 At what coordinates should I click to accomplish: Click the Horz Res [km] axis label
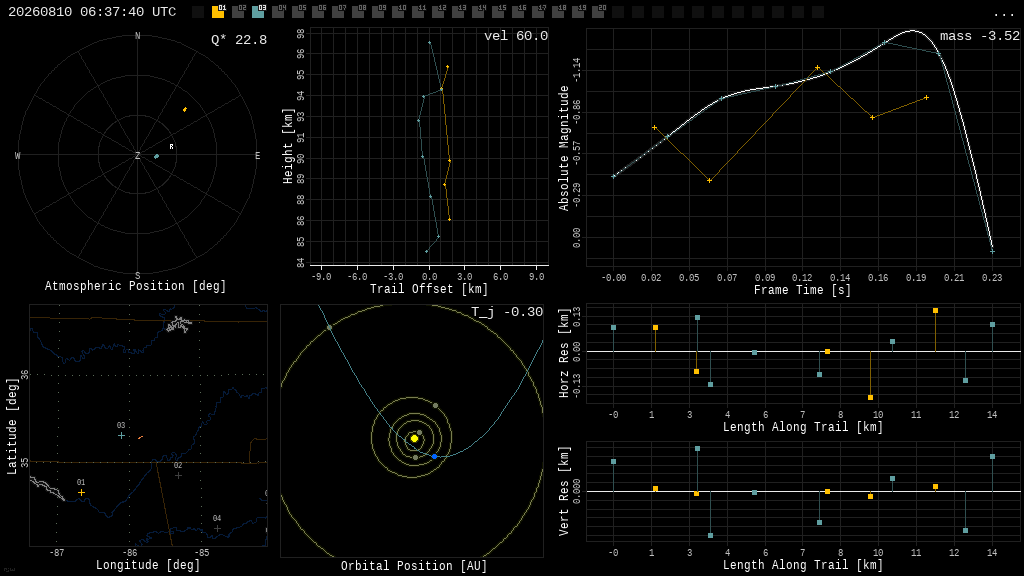[564, 353]
